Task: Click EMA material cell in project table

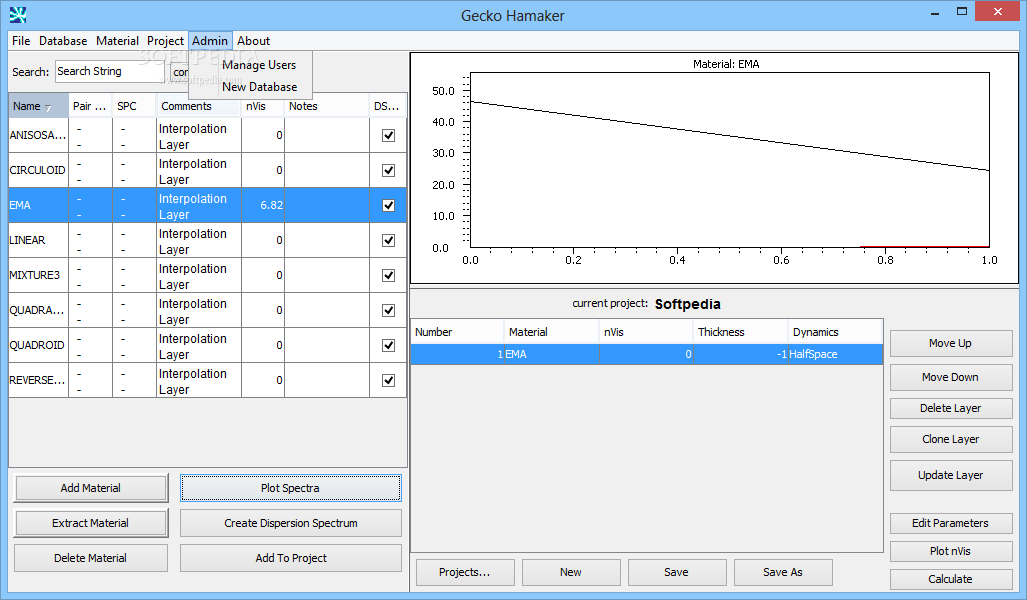Action: 551,354
